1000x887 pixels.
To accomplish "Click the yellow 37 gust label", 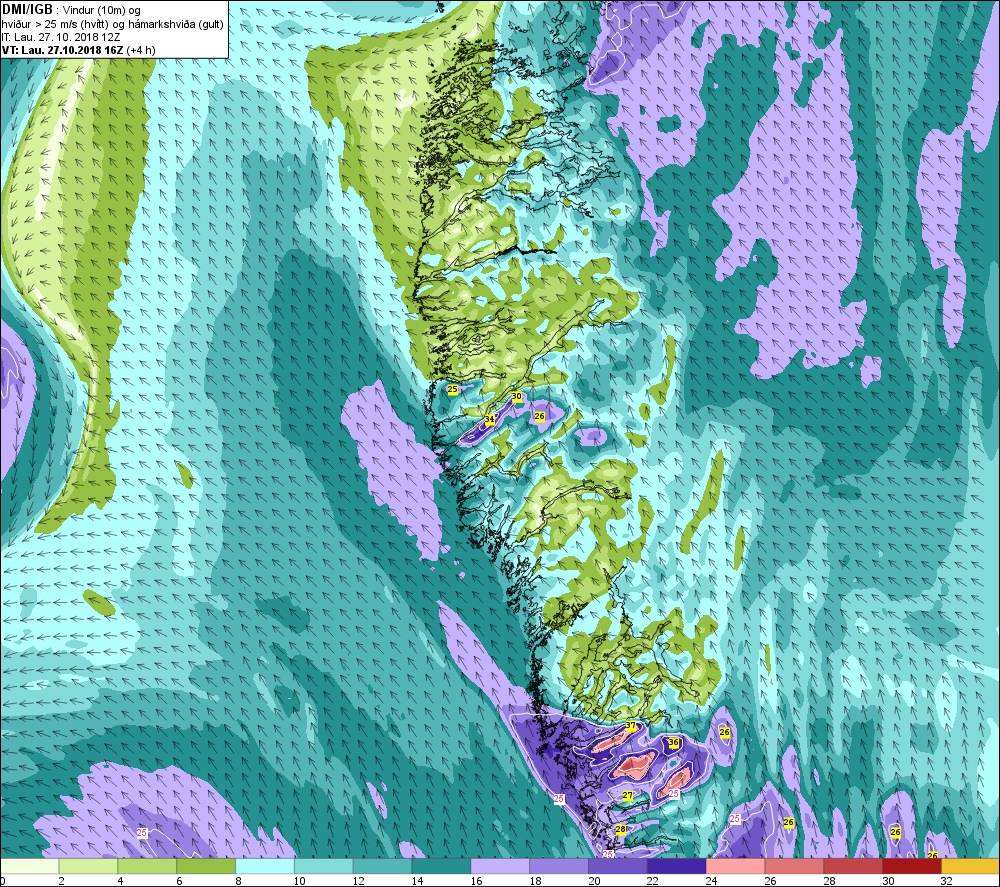I will coord(630,726).
